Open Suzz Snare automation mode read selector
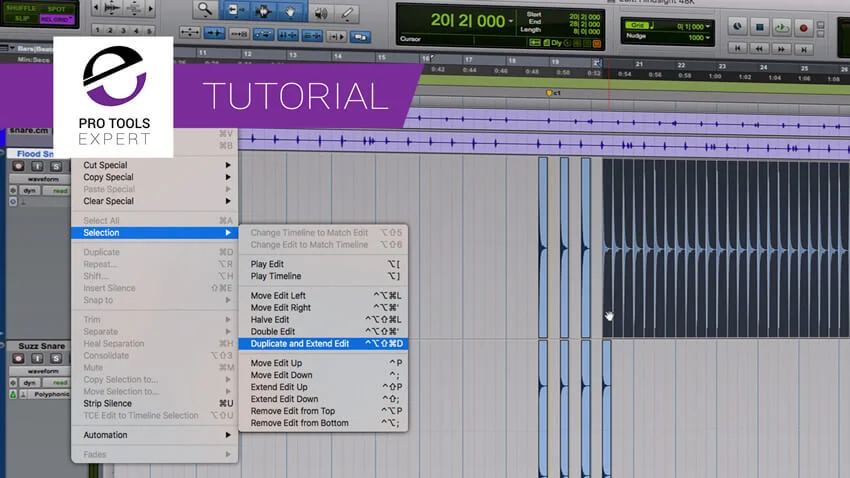 click(57, 383)
